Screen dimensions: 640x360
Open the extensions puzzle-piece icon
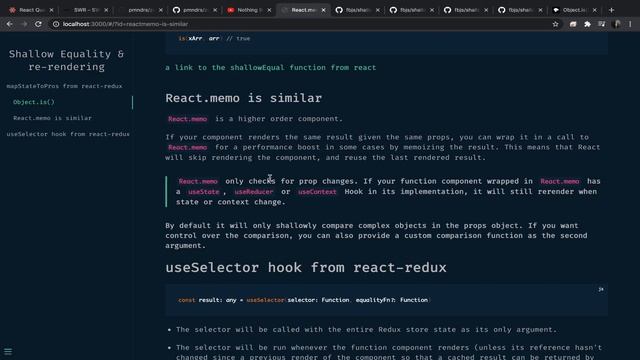587,24
